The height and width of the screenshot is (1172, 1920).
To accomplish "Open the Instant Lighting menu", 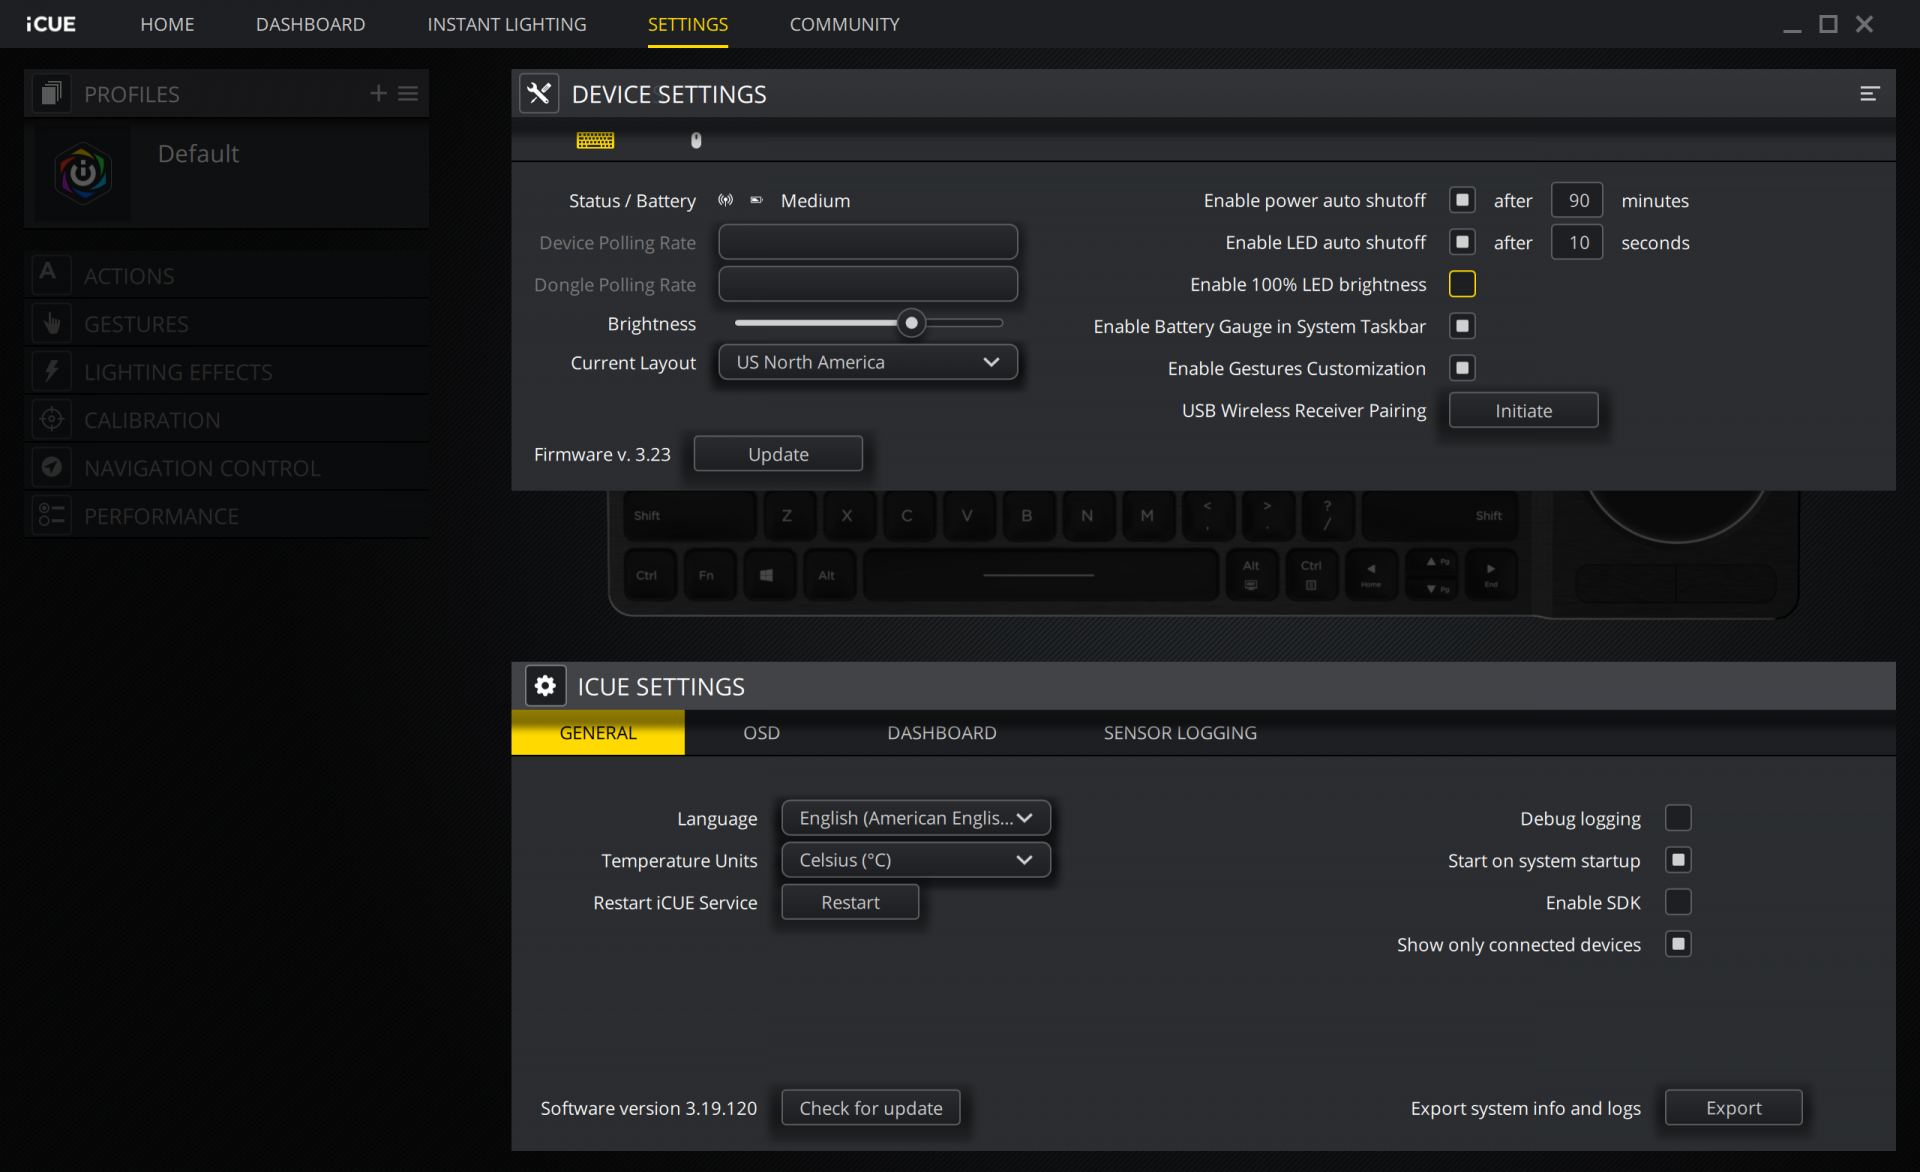I will (507, 24).
